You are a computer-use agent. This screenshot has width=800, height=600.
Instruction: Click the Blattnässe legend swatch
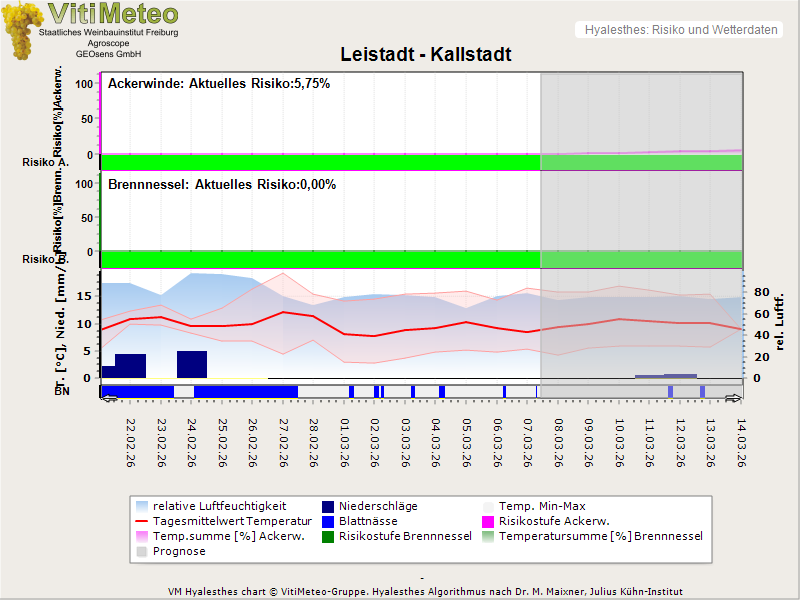coord(329,522)
